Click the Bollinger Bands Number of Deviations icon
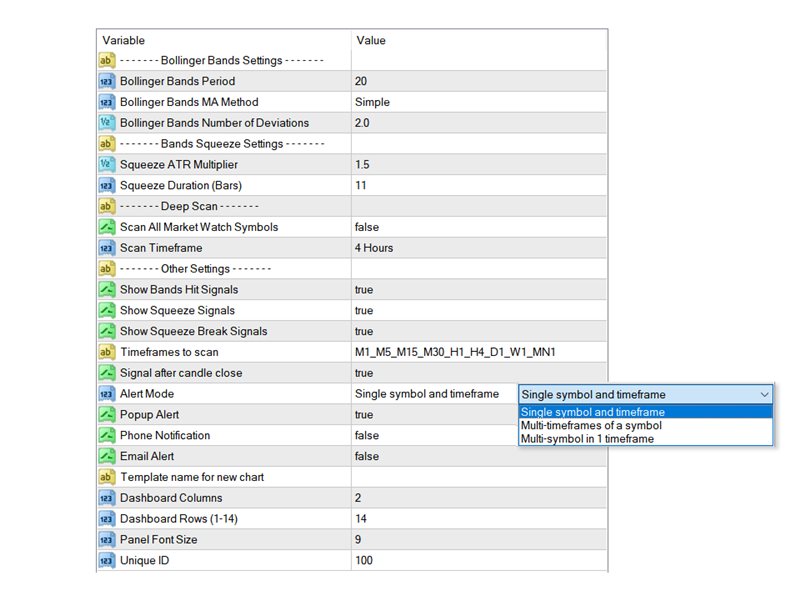This screenshot has height=600, width=800. pos(106,123)
